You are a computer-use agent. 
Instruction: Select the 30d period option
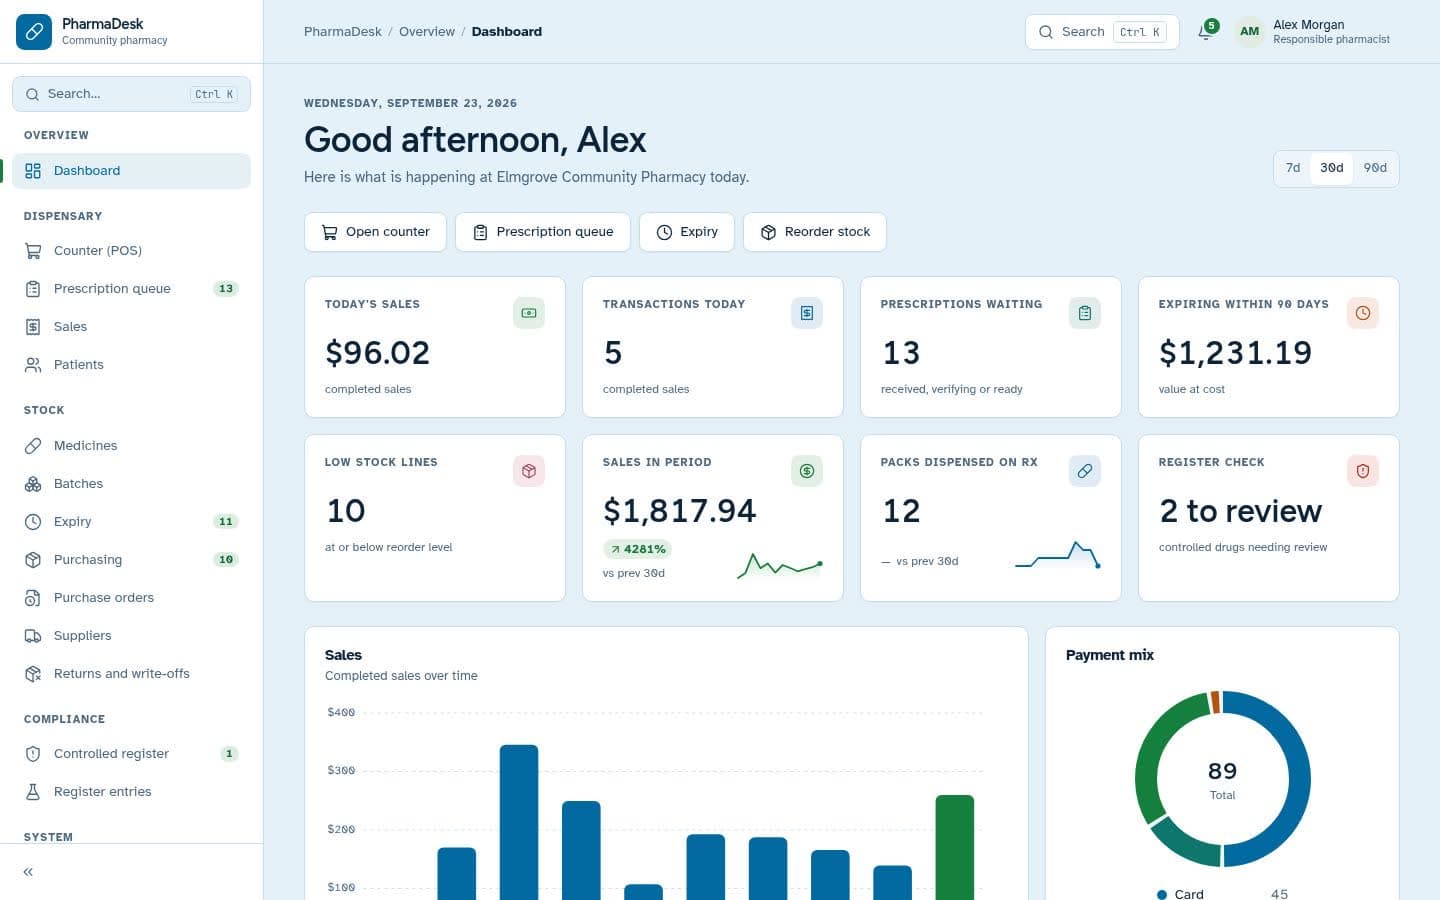pos(1331,168)
